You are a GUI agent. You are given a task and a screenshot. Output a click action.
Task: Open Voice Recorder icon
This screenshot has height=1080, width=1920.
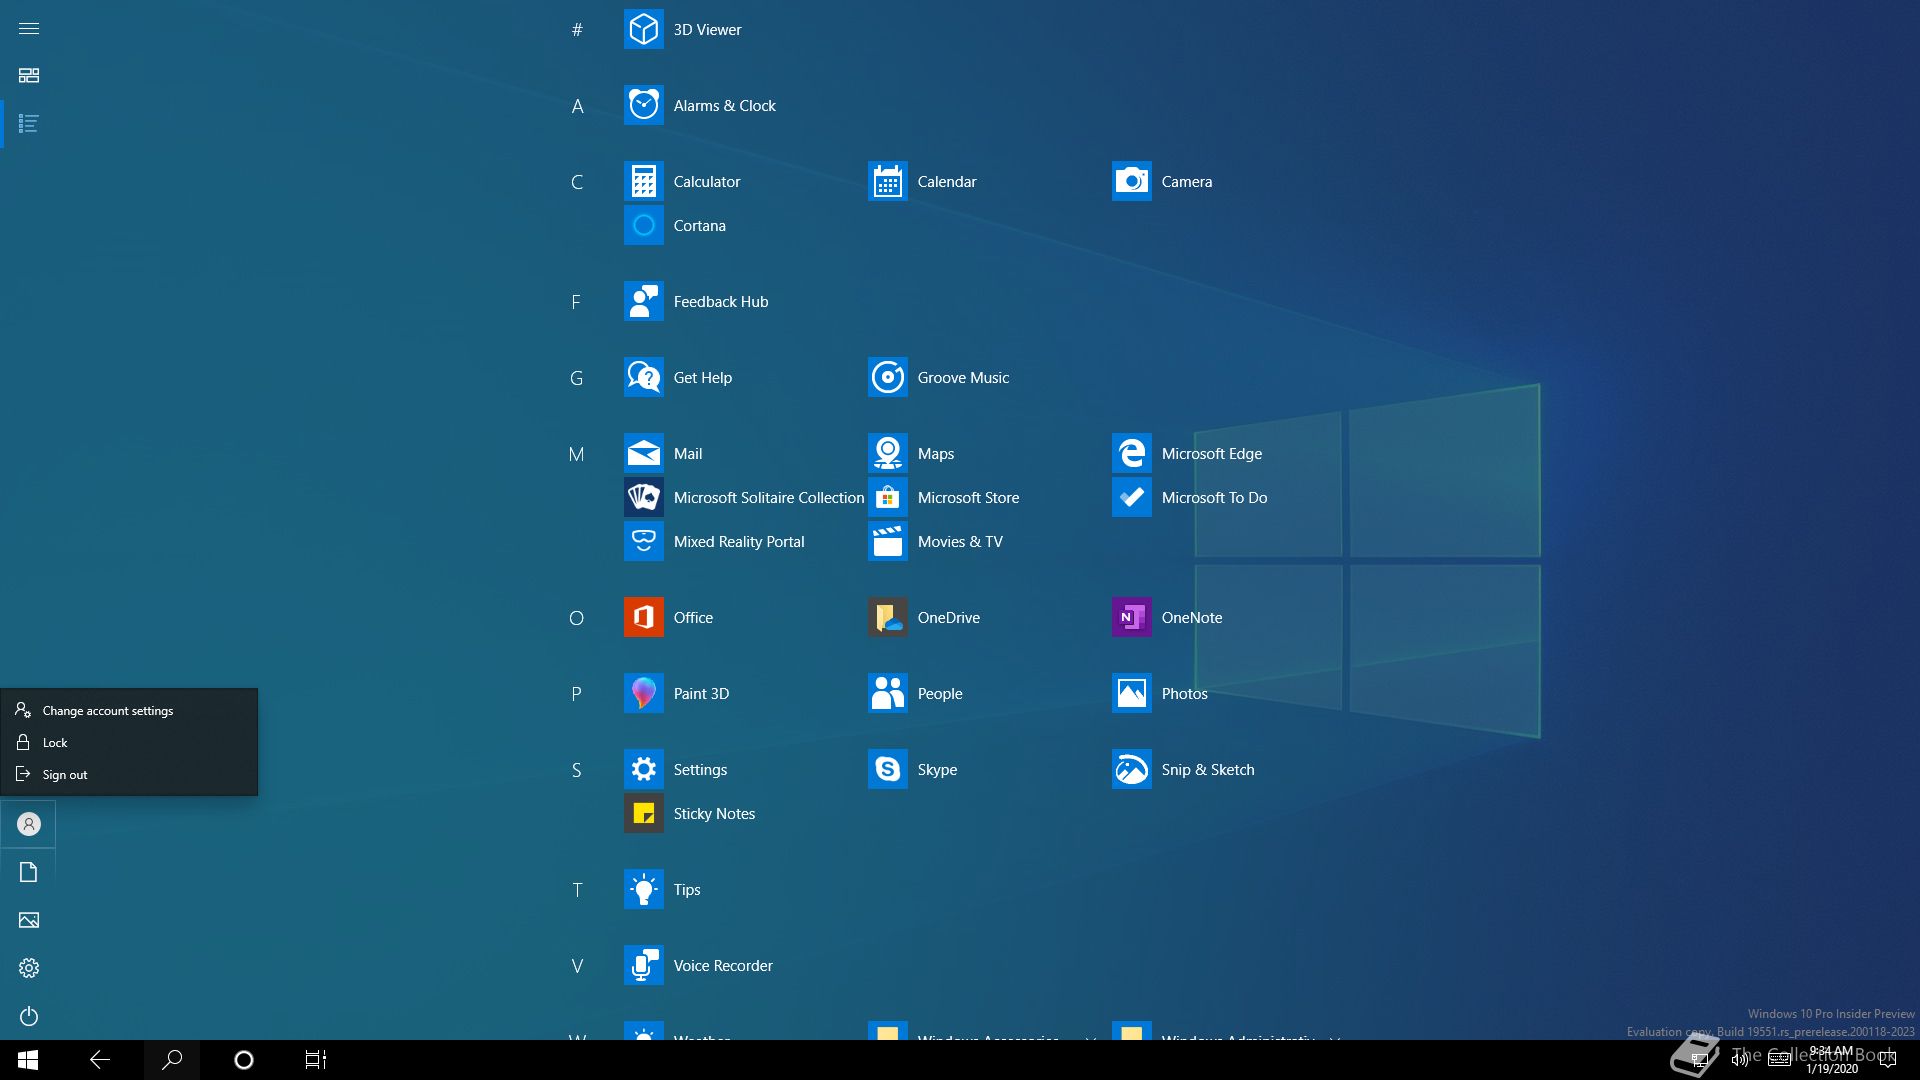click(x=643, y=965)
